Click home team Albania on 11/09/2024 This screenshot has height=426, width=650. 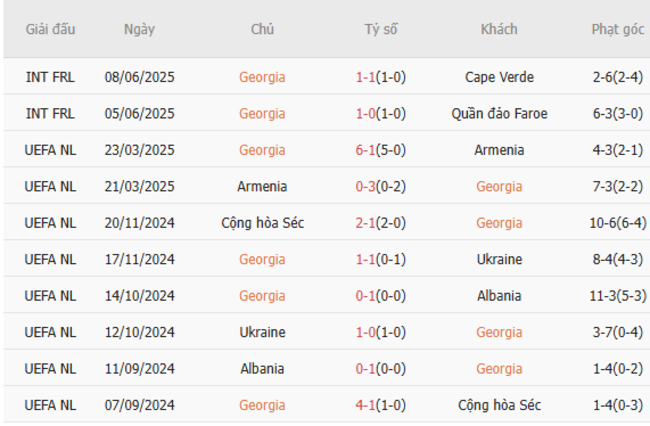coord(262,369)
